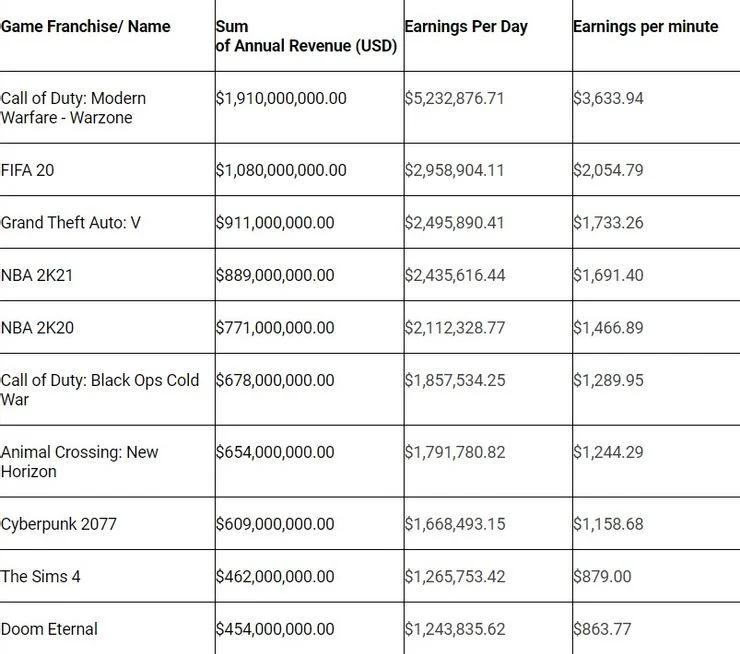Select the Earnings per minute header
The width and height of the screenshot is (740, 654).
645,27
